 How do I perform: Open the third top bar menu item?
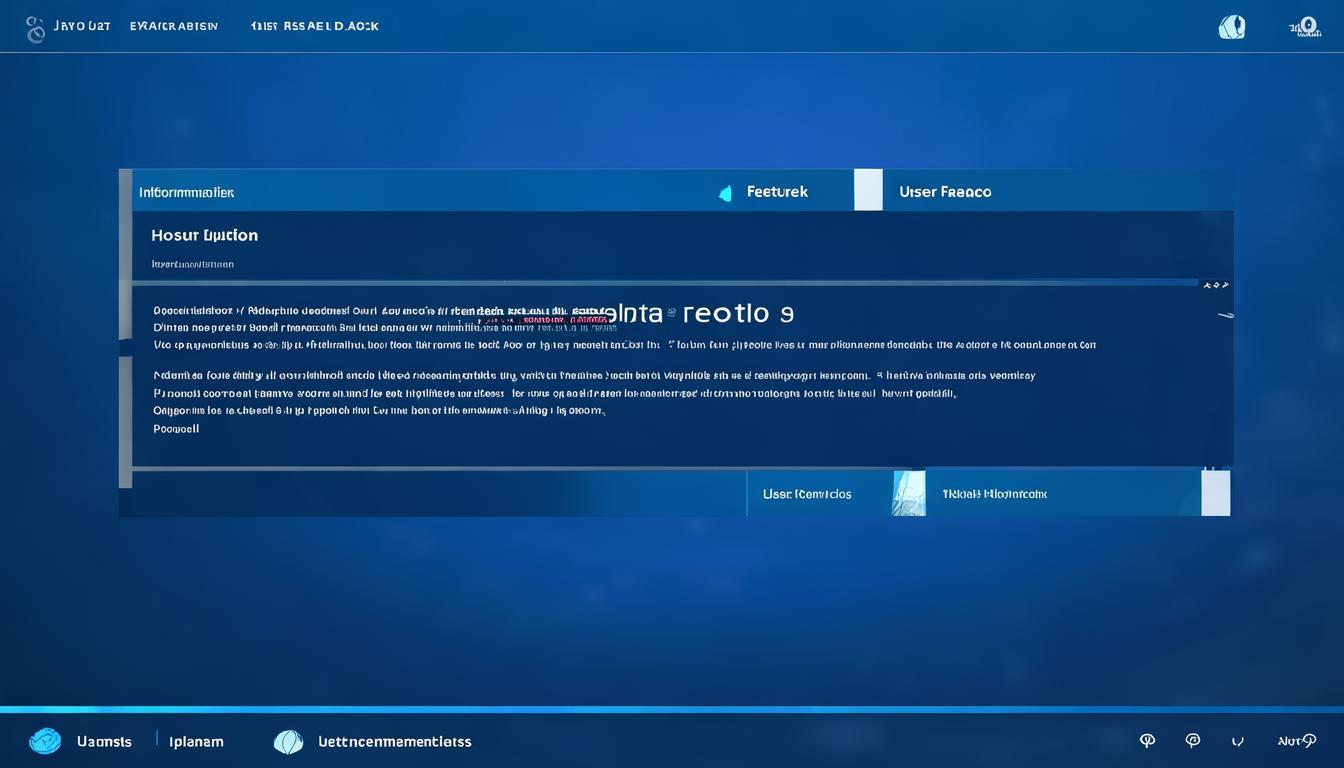pyautogui.click(x=314, y=26)
